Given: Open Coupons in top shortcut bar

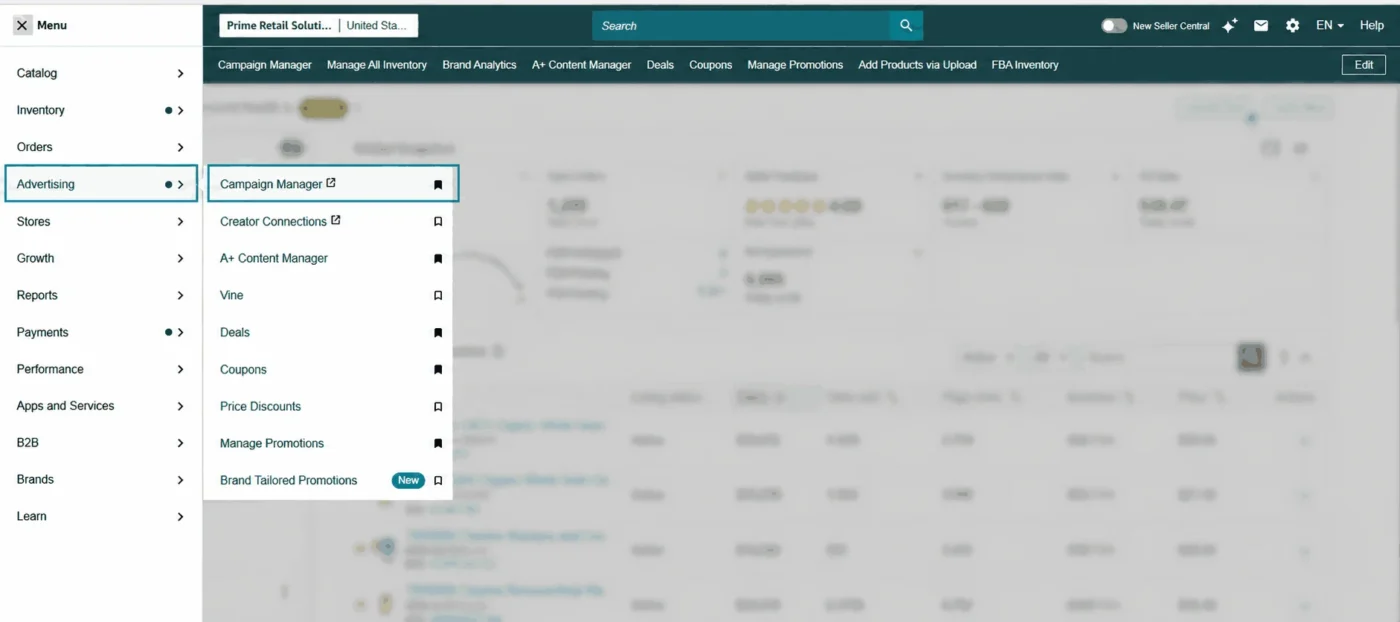Looking at the screenshot, I should point(711,65).
